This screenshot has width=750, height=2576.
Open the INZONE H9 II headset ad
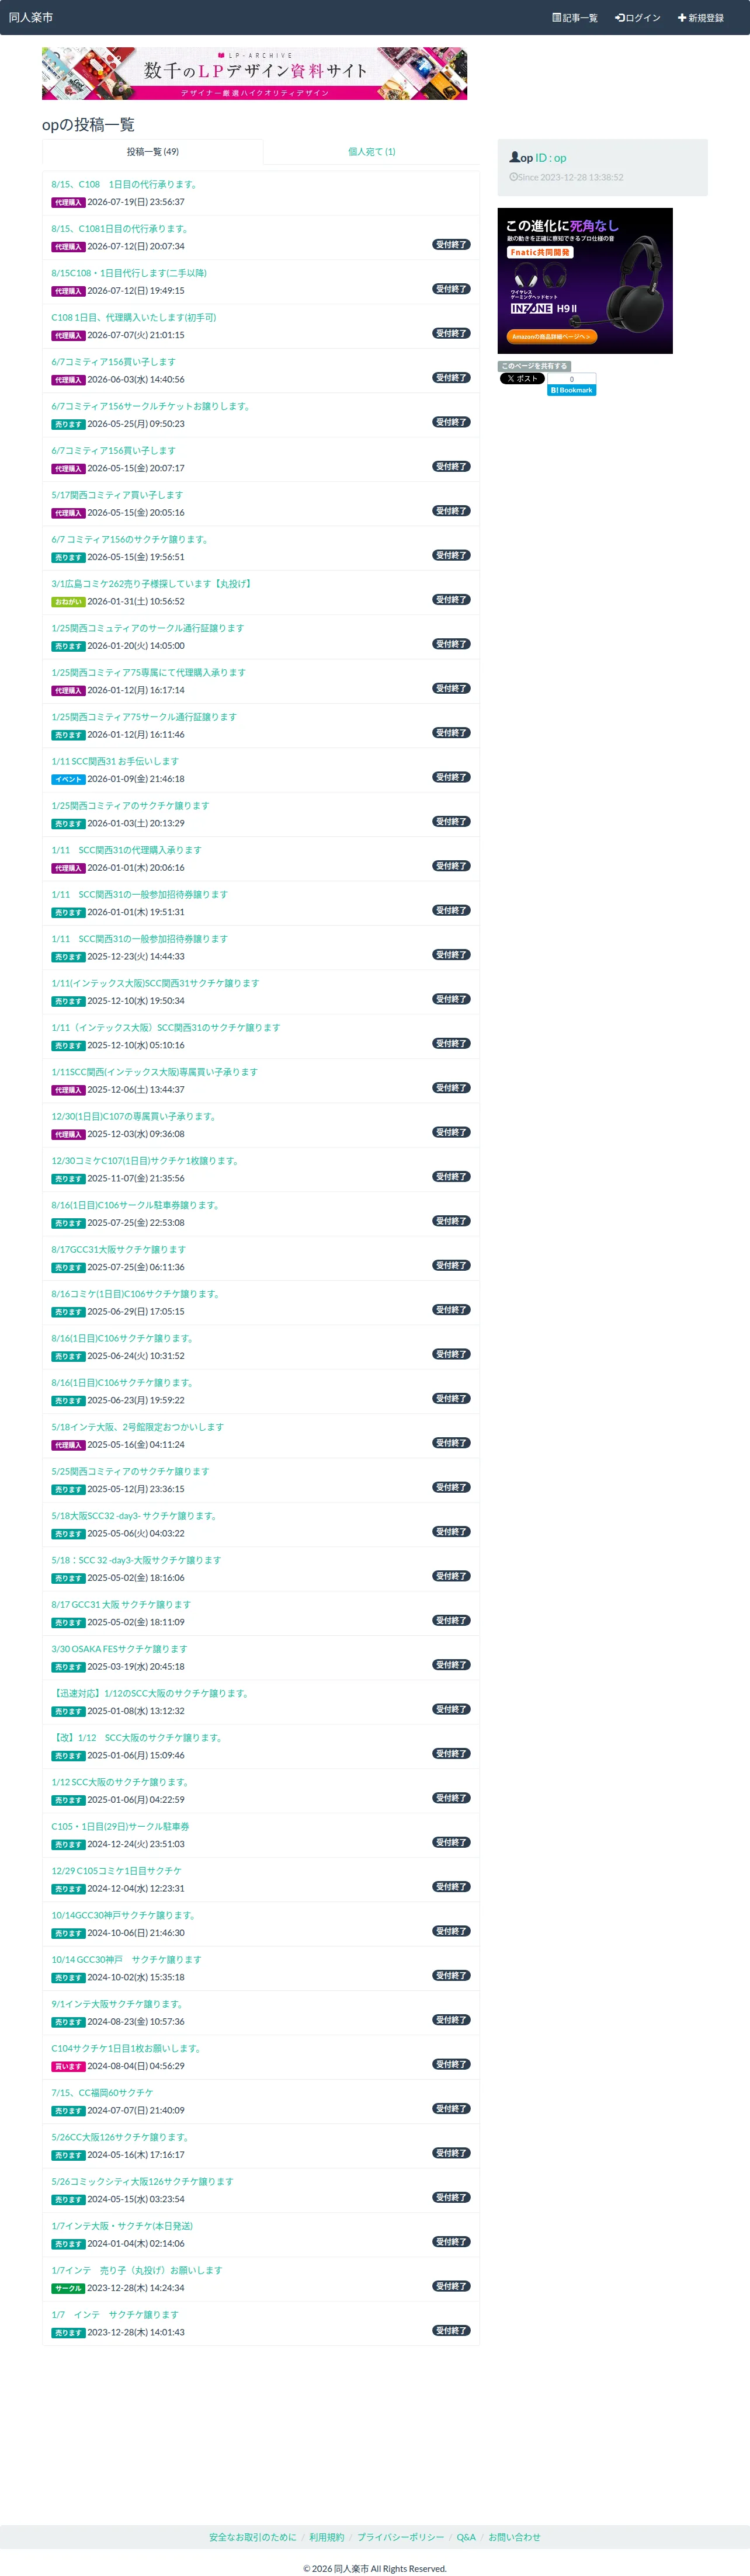tap(585, 281)
